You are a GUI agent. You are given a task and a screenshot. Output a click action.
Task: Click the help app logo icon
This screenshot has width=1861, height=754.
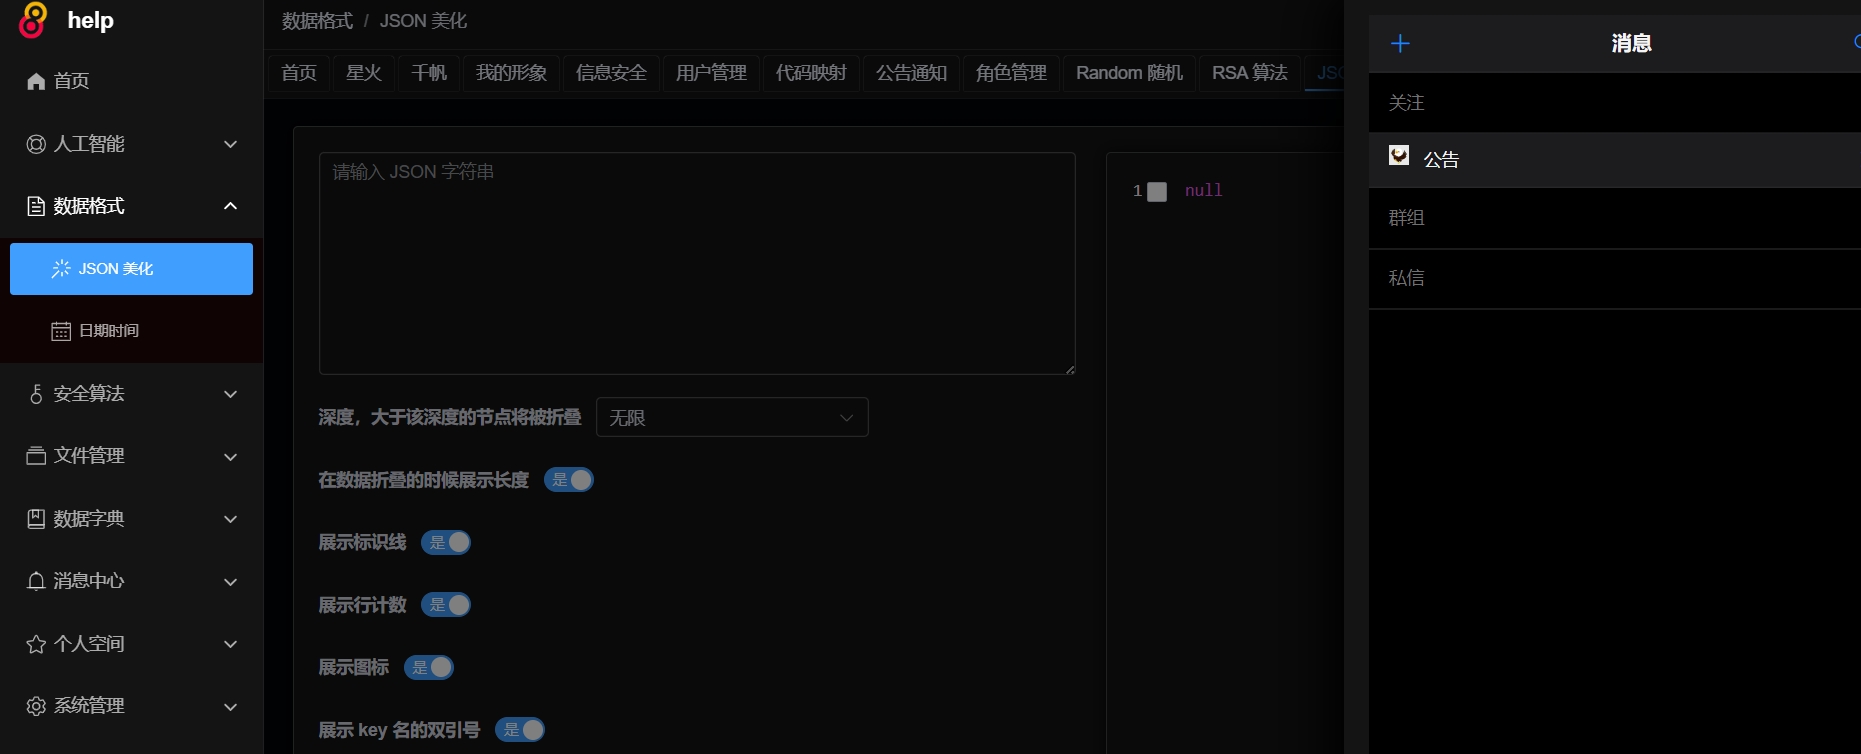(33, 20)
